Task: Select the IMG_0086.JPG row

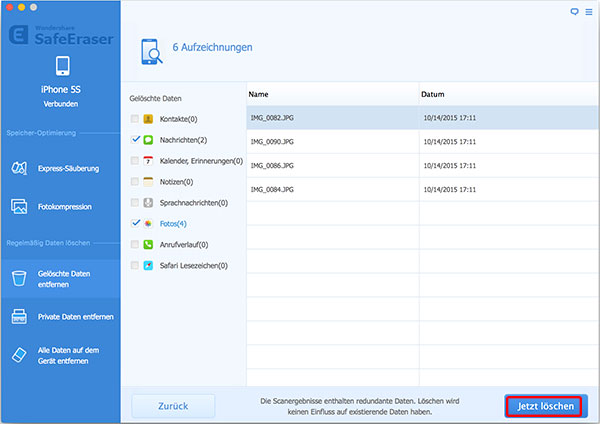Action: click(x=422, y=165)
